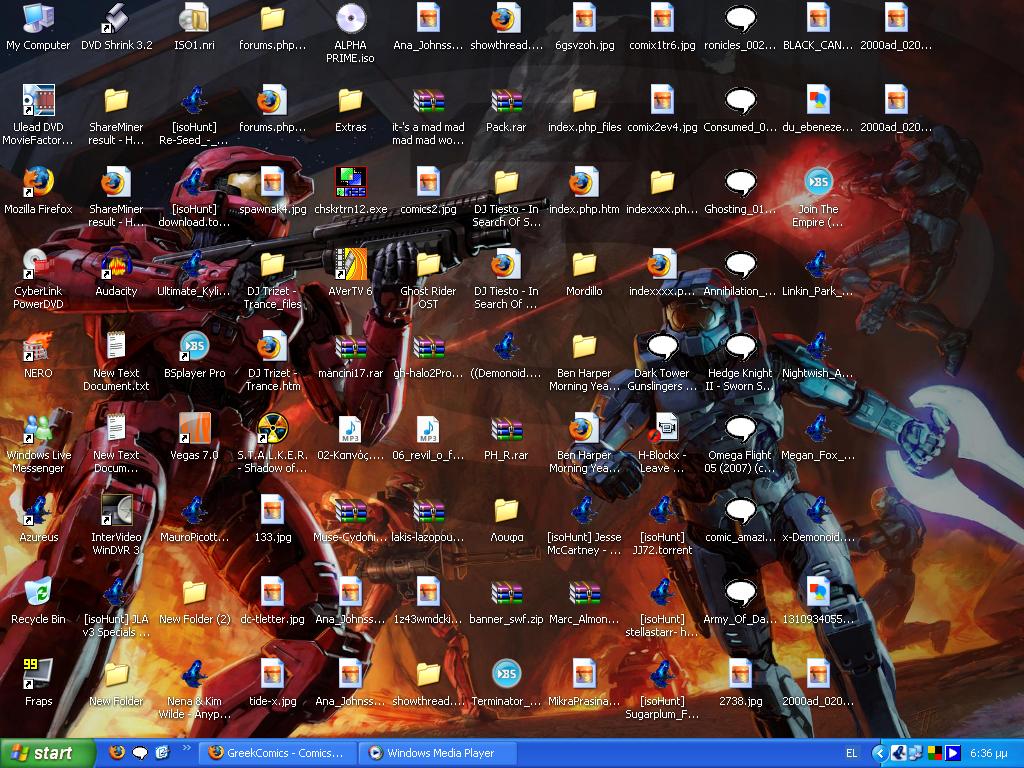Select the New Folder (2) folder
Screen dimensions: 1024x768
[x=194, y=601]
